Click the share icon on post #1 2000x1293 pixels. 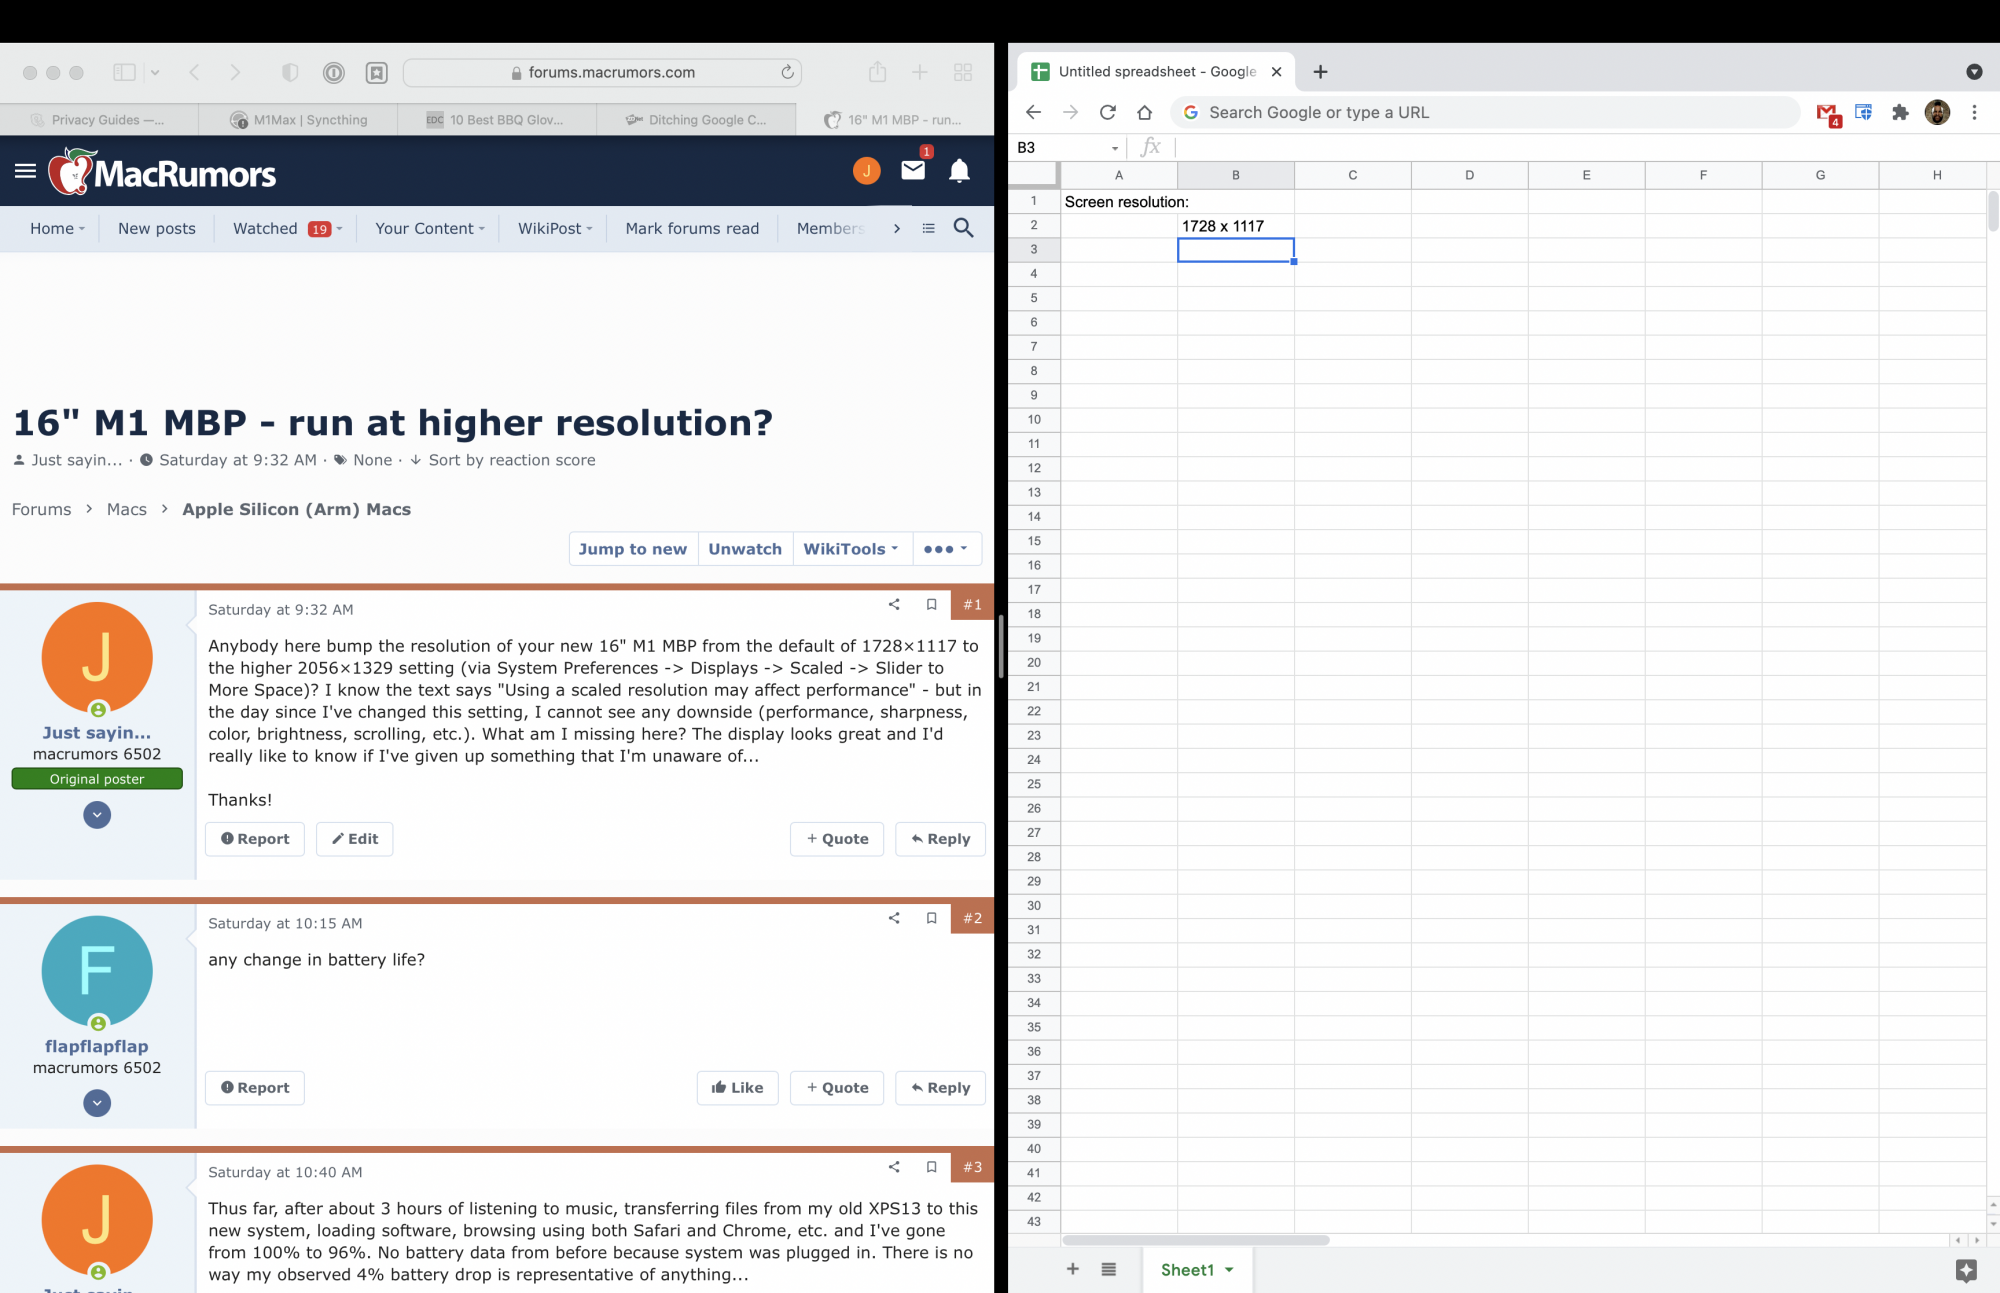click(894, 604)
